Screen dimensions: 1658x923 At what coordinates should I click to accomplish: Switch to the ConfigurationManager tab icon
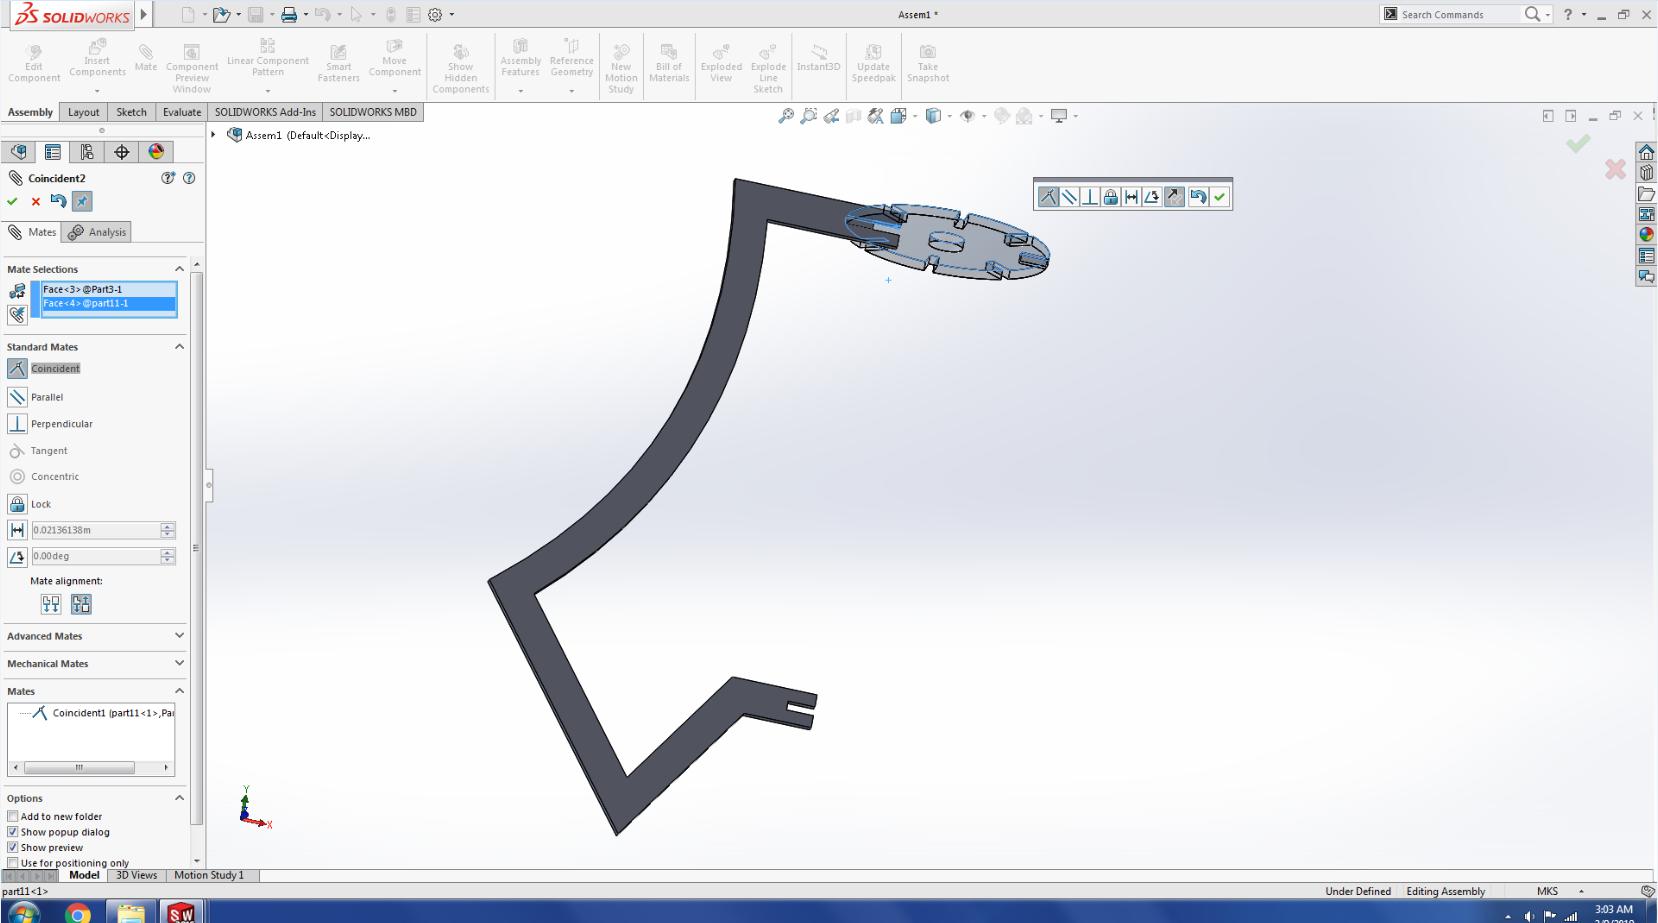[87, 152]
